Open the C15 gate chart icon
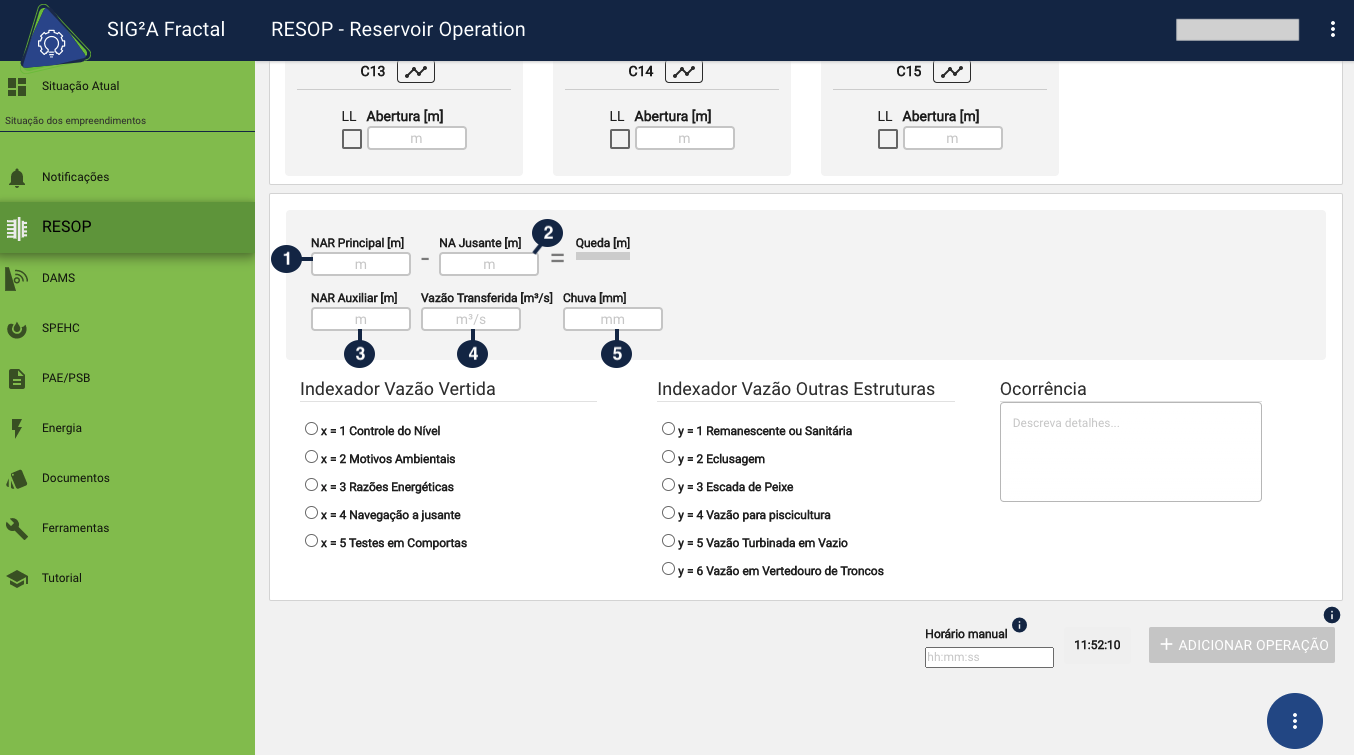Image resolution: width=1354 pixels, height=755 pixels. (952, 72)
